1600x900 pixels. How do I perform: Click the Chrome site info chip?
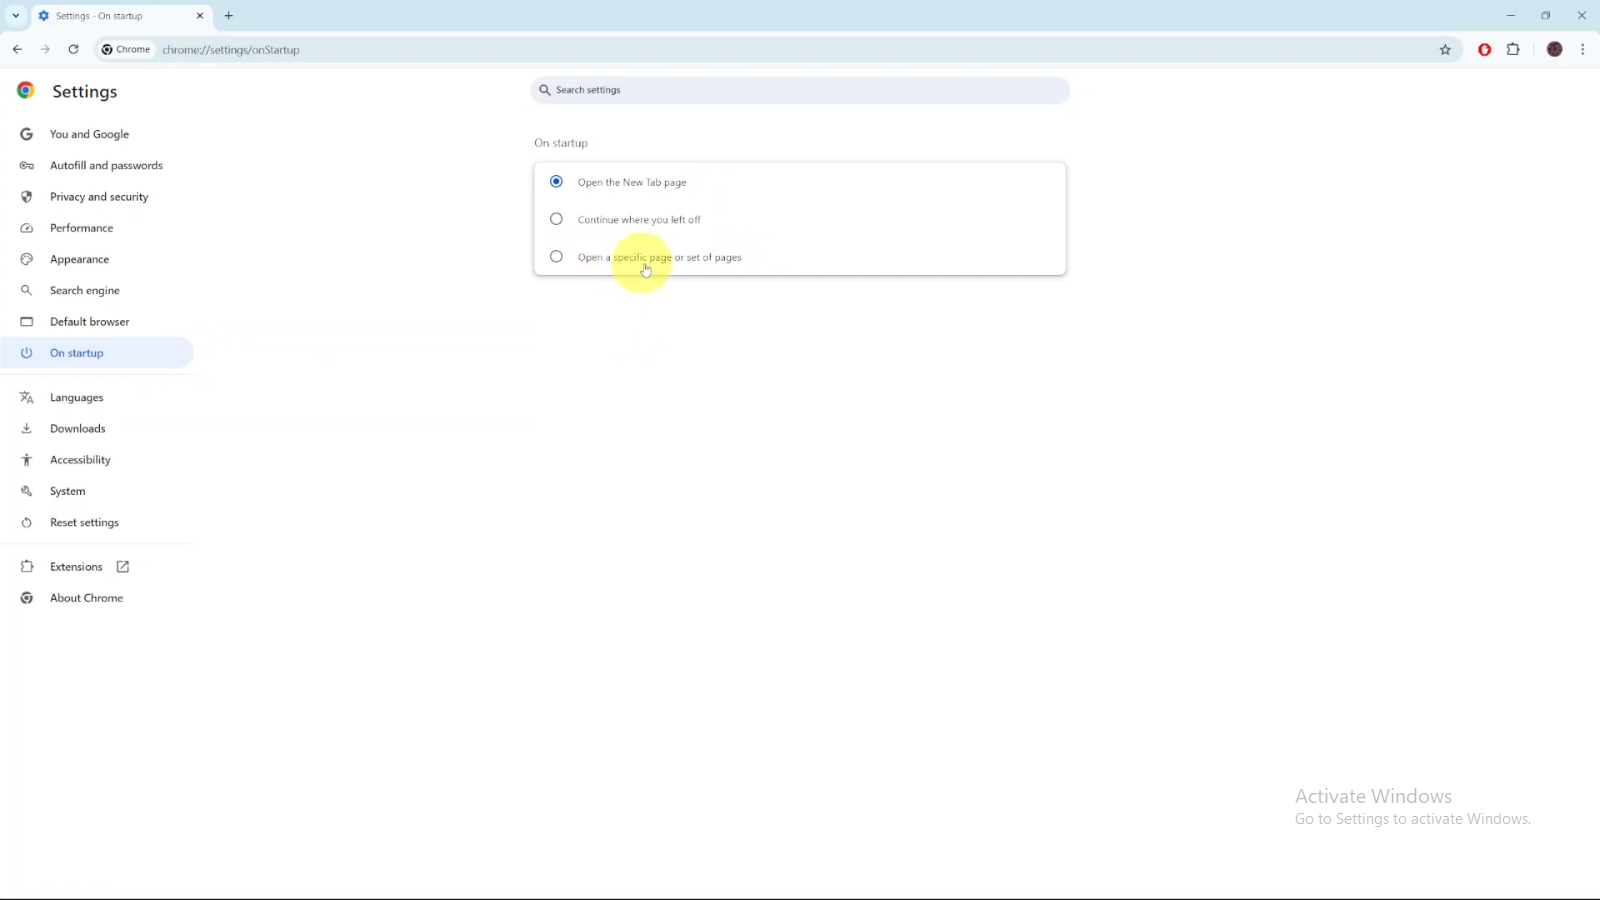[x=126, y=49]
